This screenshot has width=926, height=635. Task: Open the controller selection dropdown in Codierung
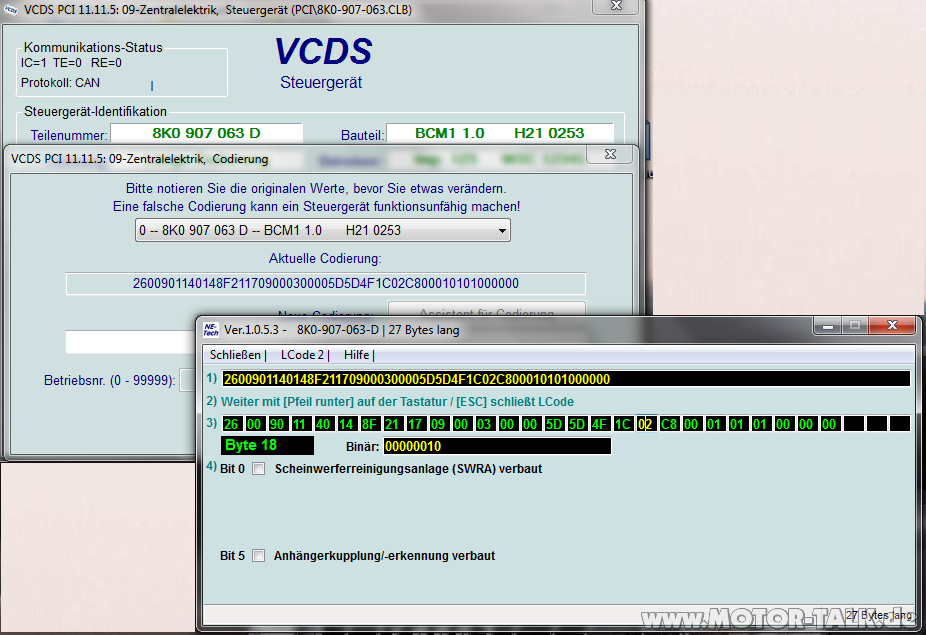click(x=322, y=230)
